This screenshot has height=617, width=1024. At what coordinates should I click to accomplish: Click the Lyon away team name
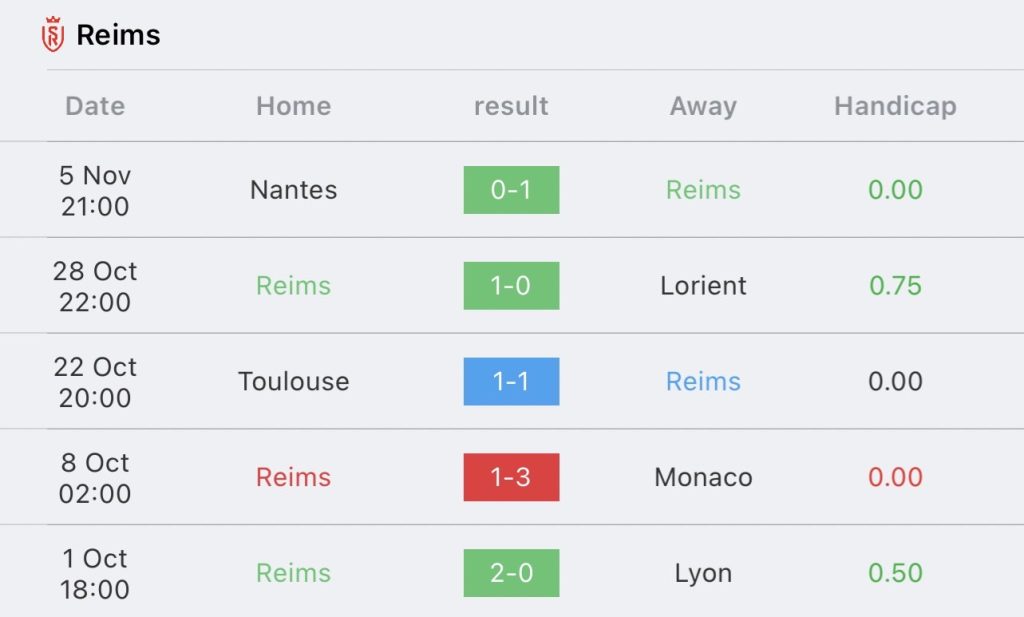(703, 574)
